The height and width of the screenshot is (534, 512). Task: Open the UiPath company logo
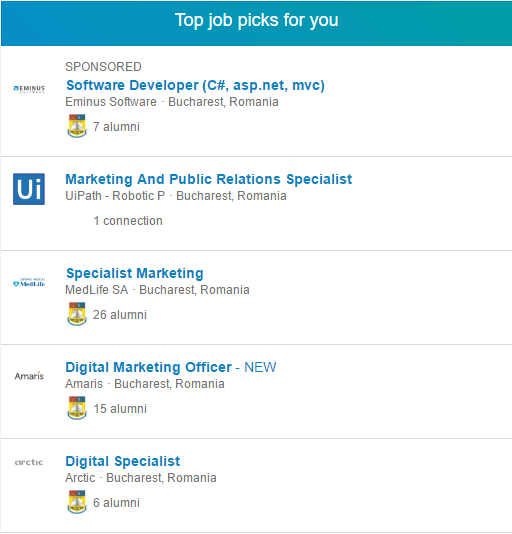[x=29, y=189]
